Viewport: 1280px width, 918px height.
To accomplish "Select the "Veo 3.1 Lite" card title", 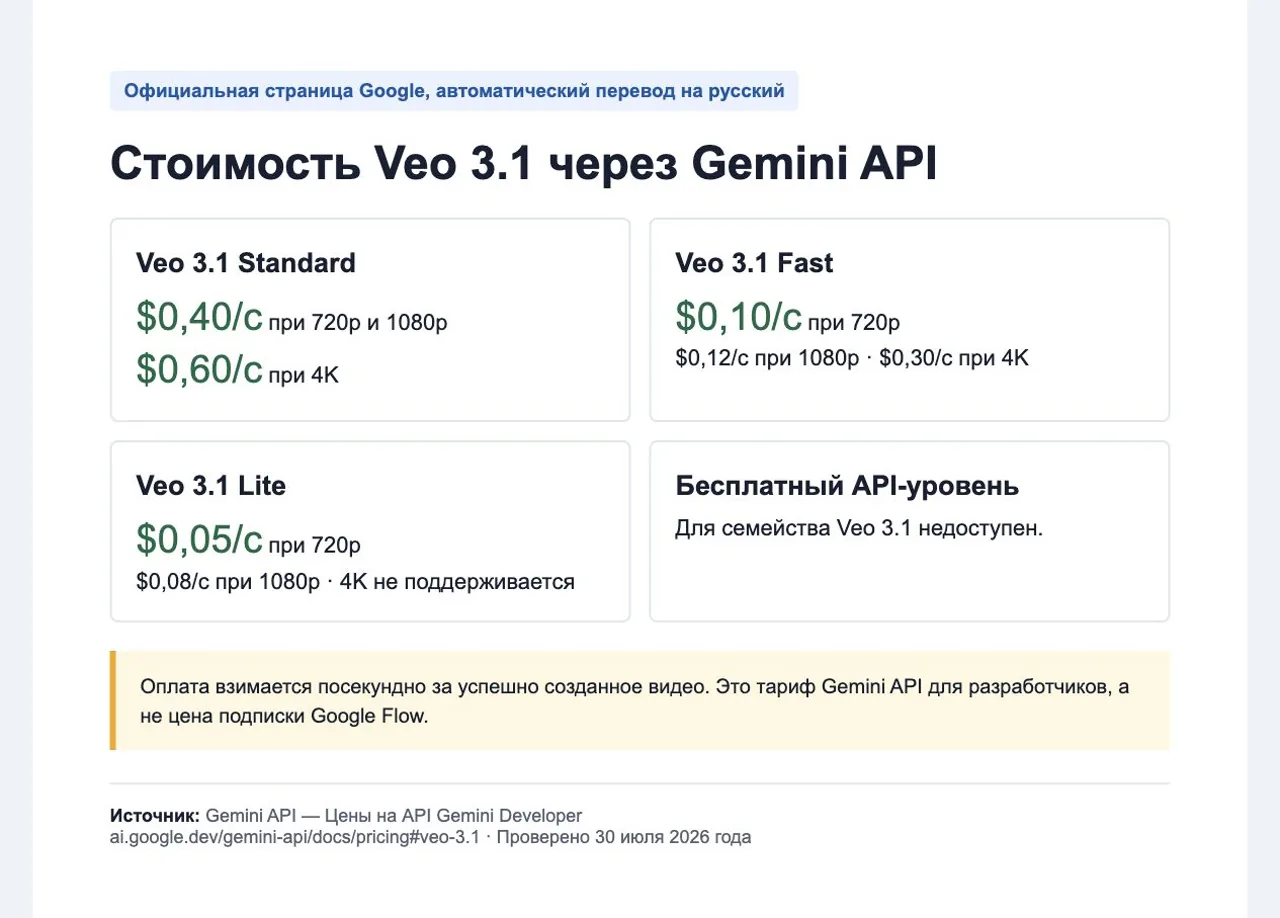I will 211,486.
